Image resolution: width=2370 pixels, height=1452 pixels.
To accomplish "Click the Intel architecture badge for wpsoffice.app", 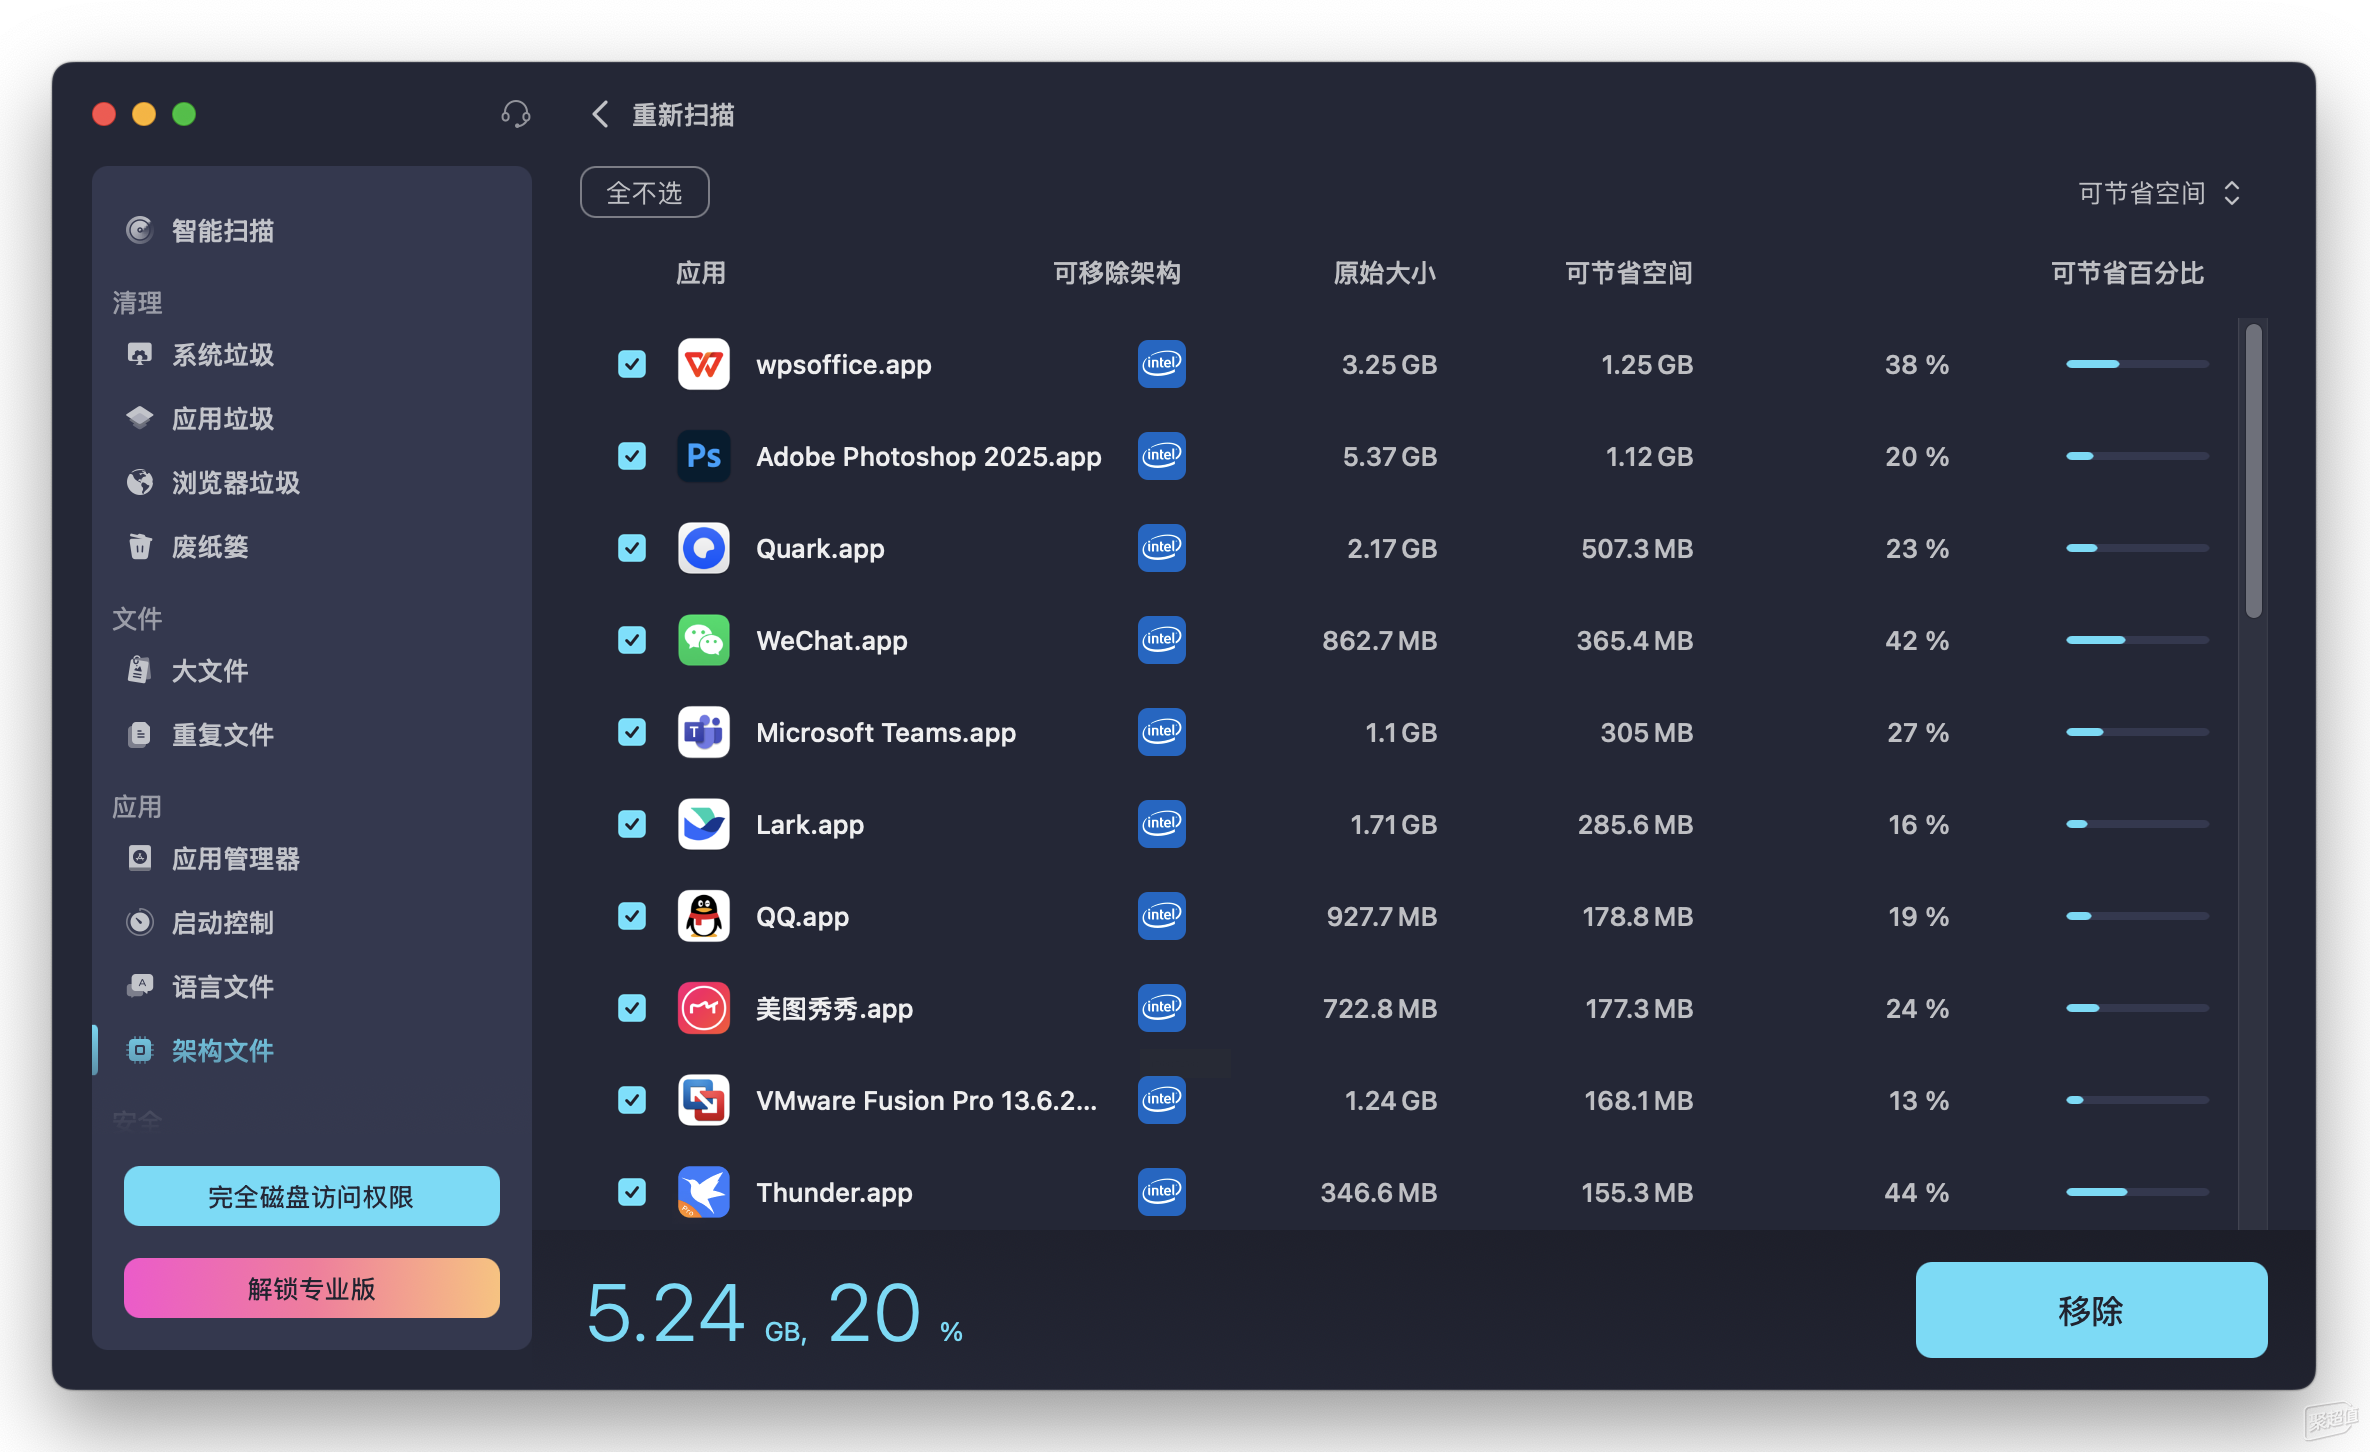I will click(x=1161, y=364).
